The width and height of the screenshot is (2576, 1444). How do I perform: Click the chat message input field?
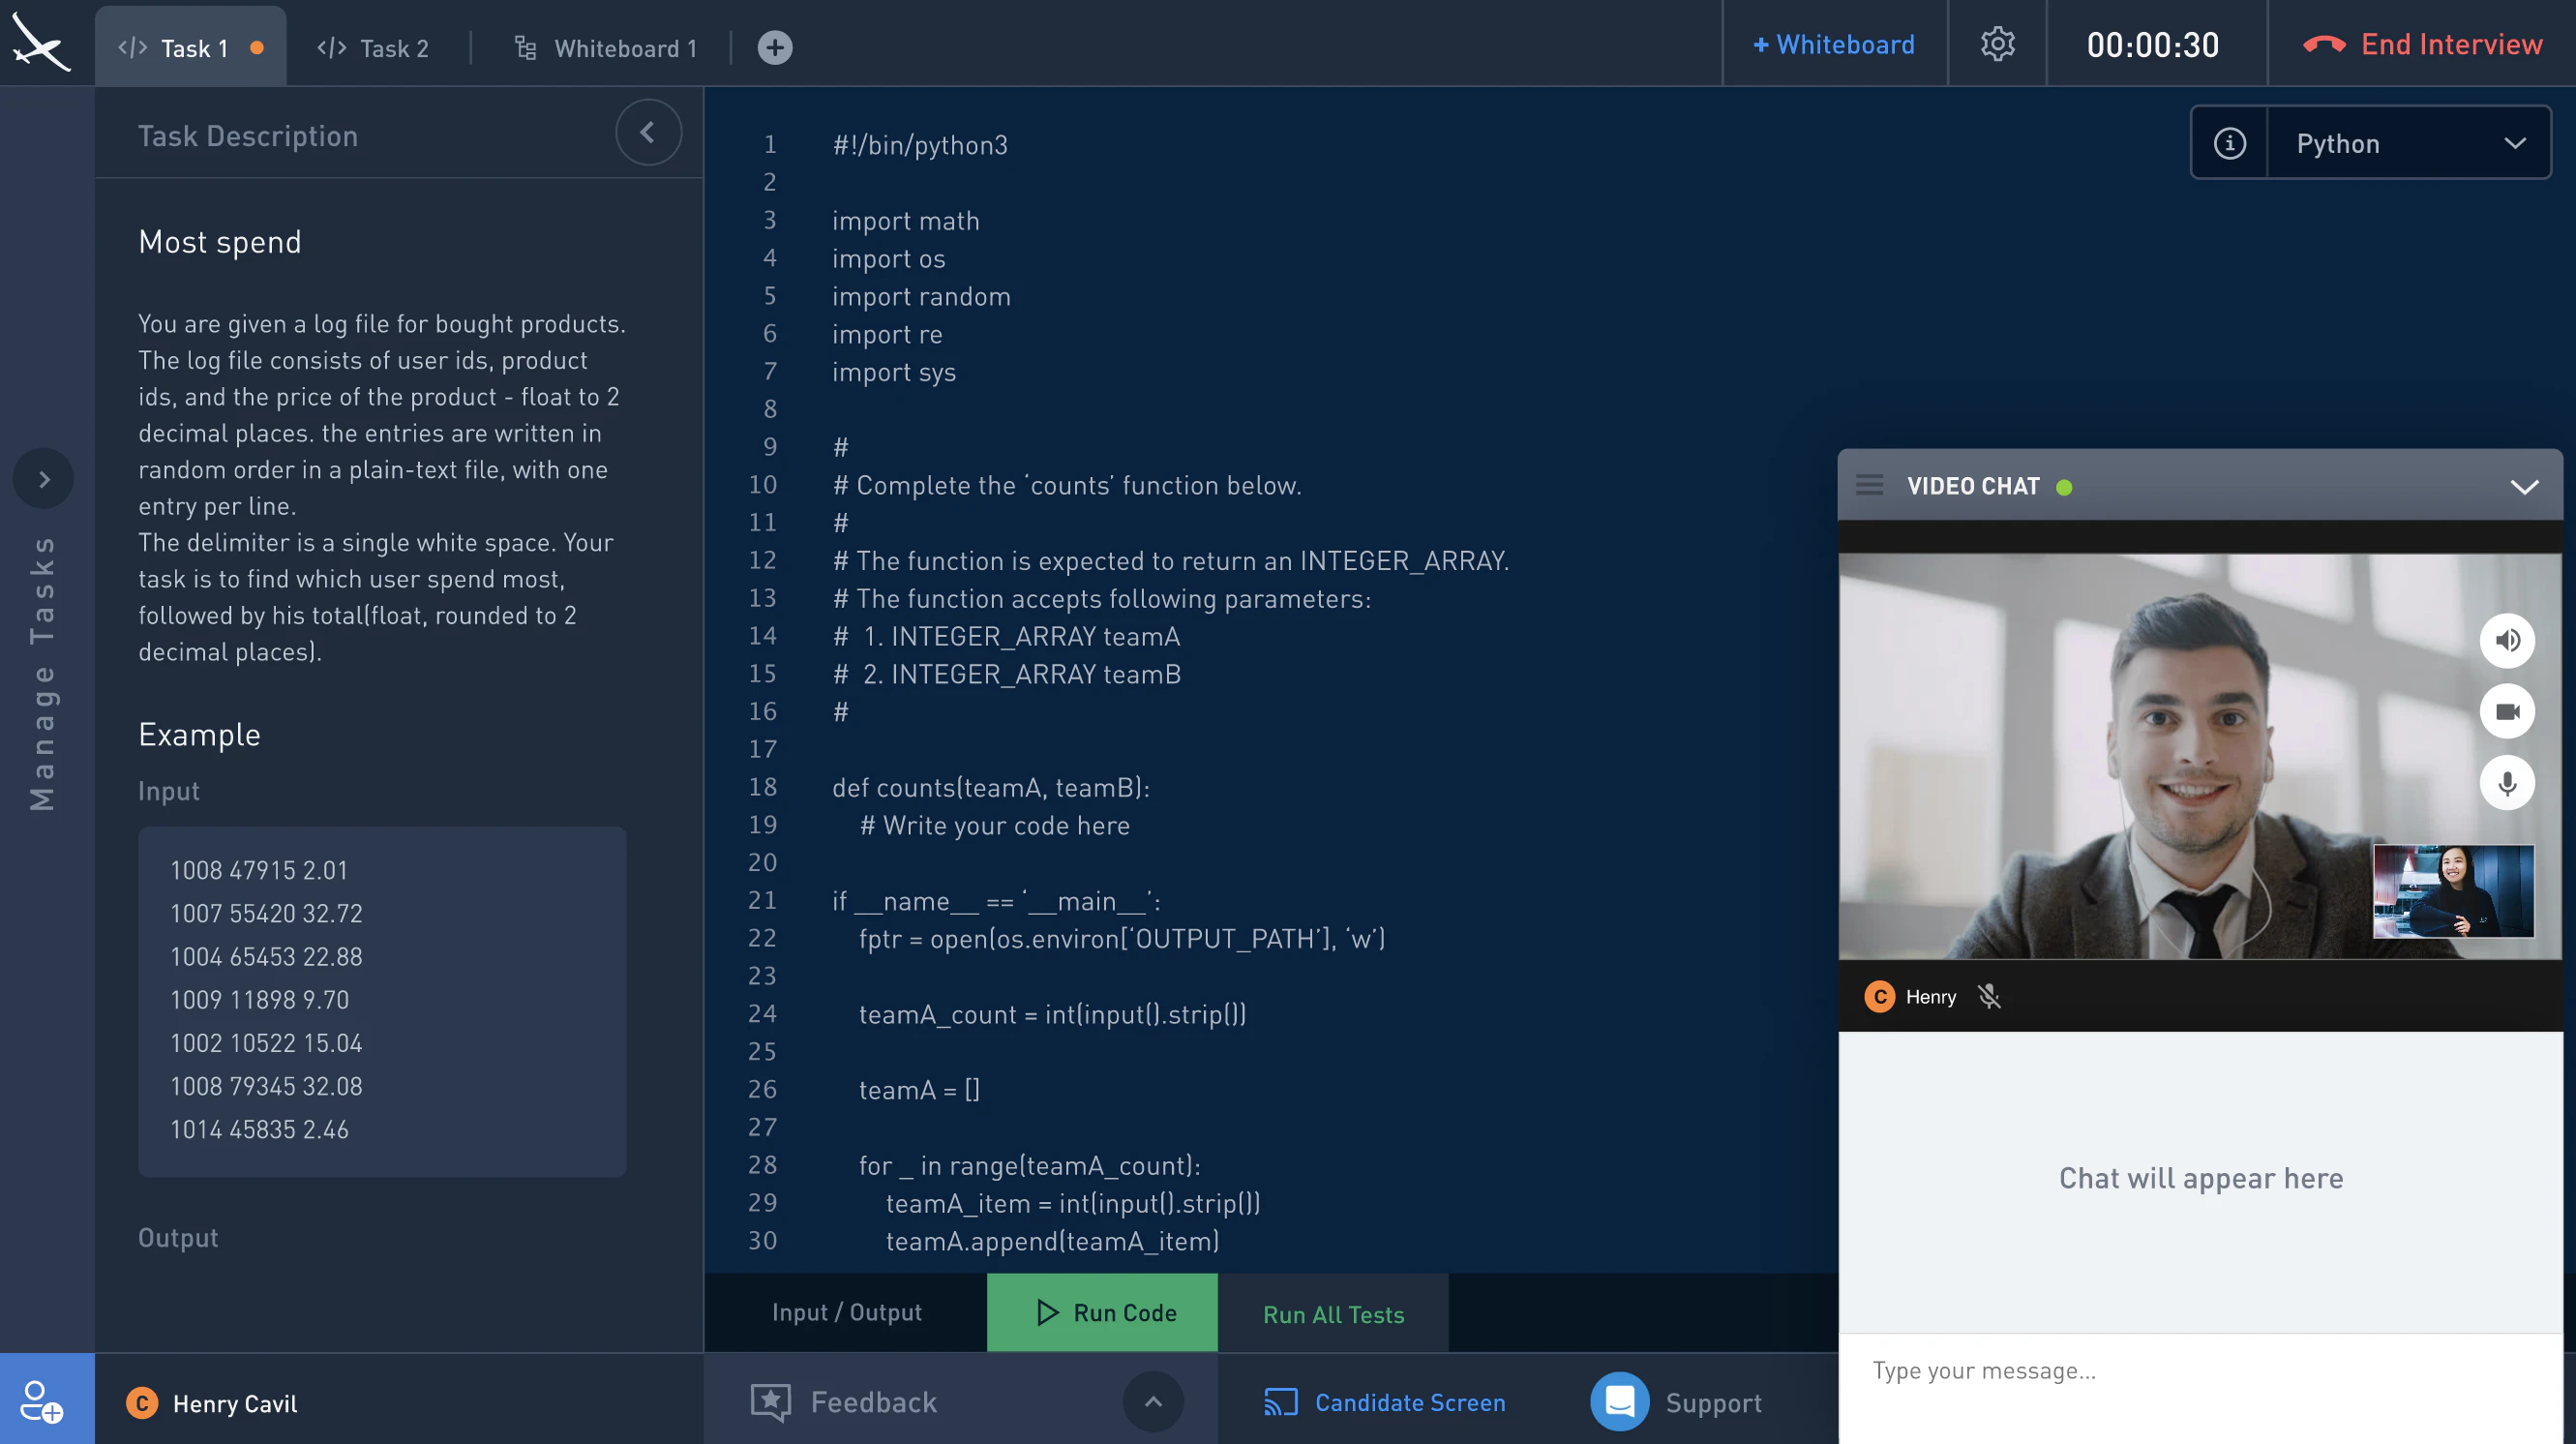coord(2200,1370)
